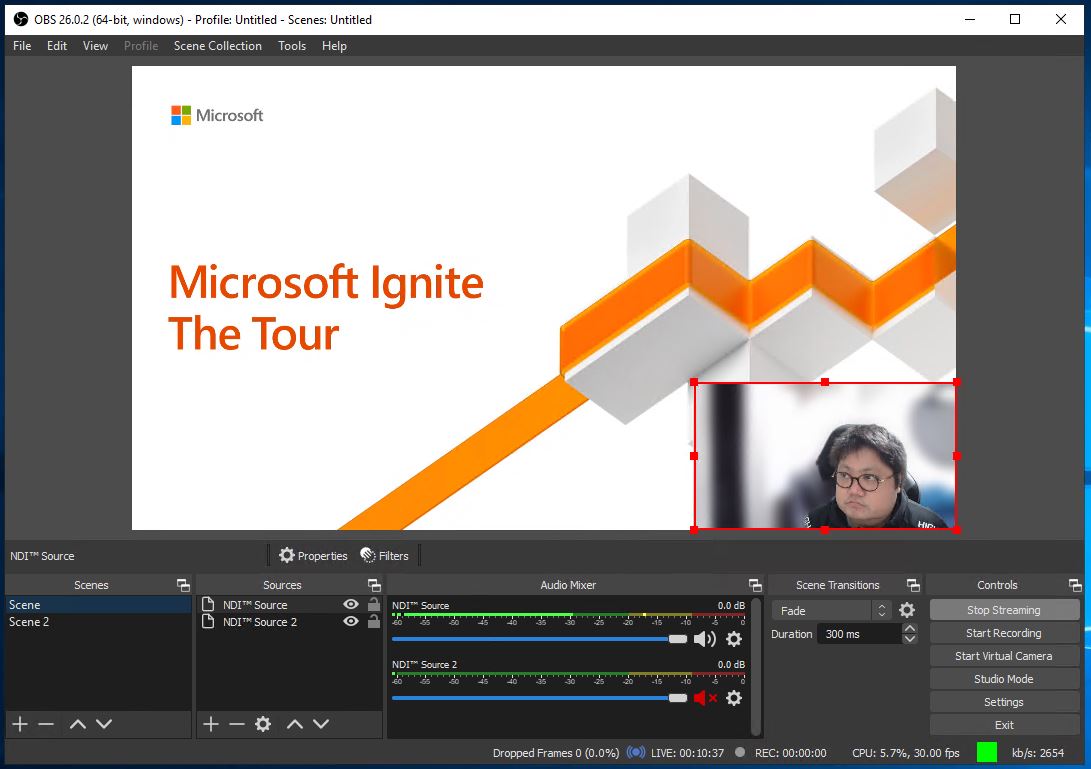
Task: Click the LIVE: 00:10:37 timer
Action: (x=687, y=753)
